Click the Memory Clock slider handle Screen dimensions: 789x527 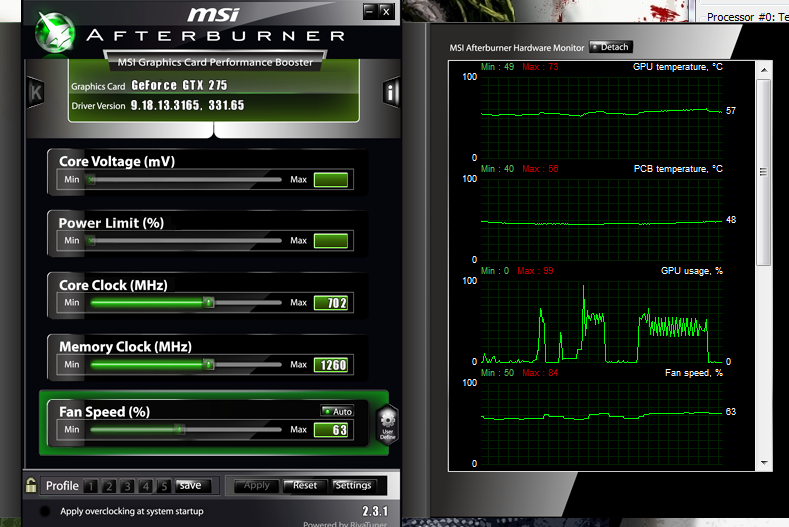209,364
